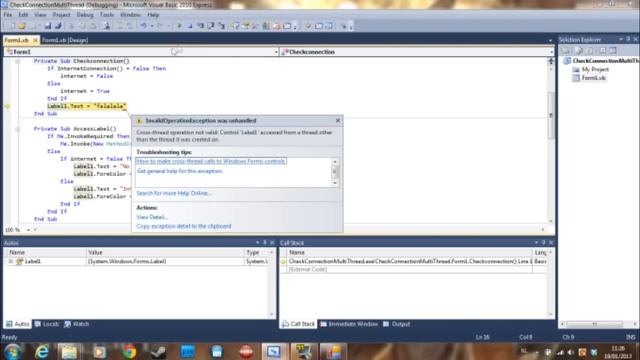Click Search for more Help Online
Screen dimensions: 640x360
click(x=174, y=193)
